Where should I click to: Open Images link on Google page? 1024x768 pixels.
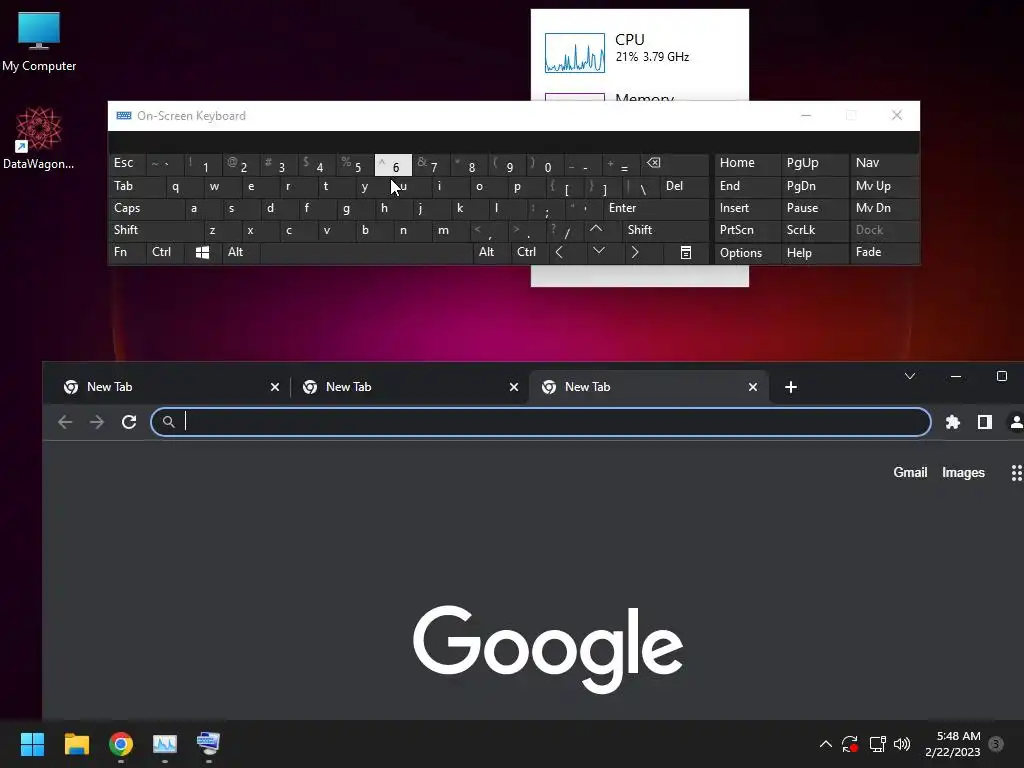963,473
